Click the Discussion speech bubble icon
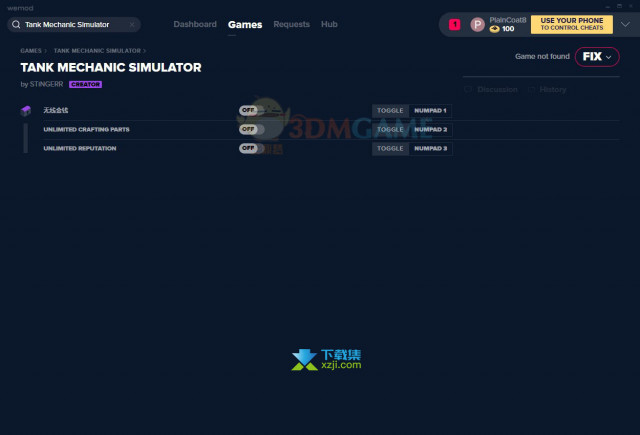640x435 pixels. tap(468, 89)
